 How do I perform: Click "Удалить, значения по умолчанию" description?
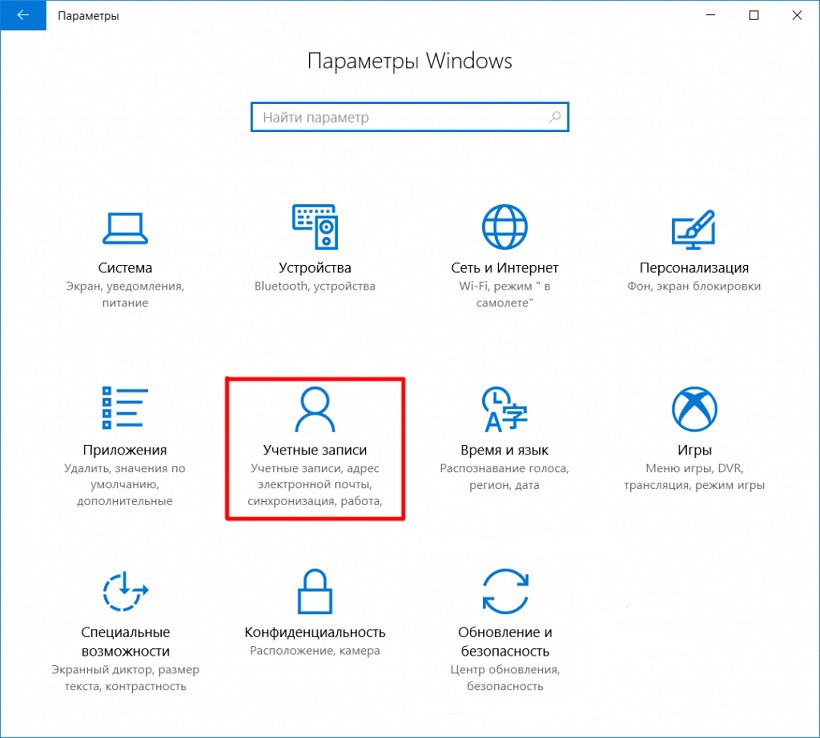coord(125,484)
